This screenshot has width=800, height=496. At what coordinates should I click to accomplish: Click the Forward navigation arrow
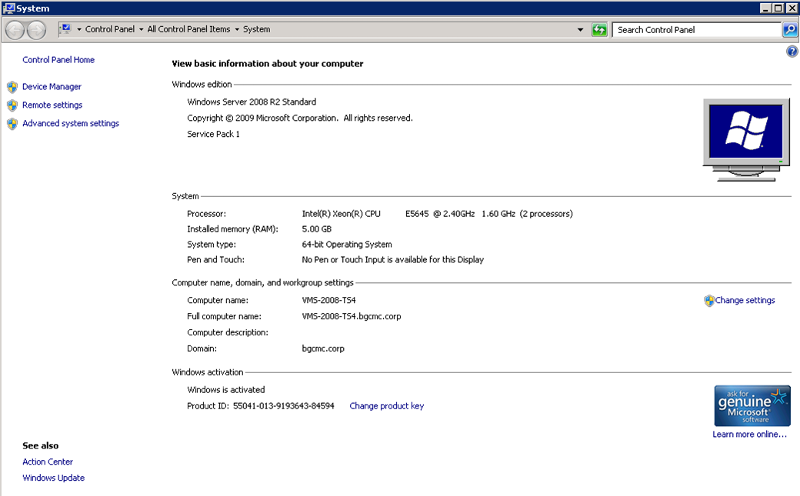(x=36, y=30)
